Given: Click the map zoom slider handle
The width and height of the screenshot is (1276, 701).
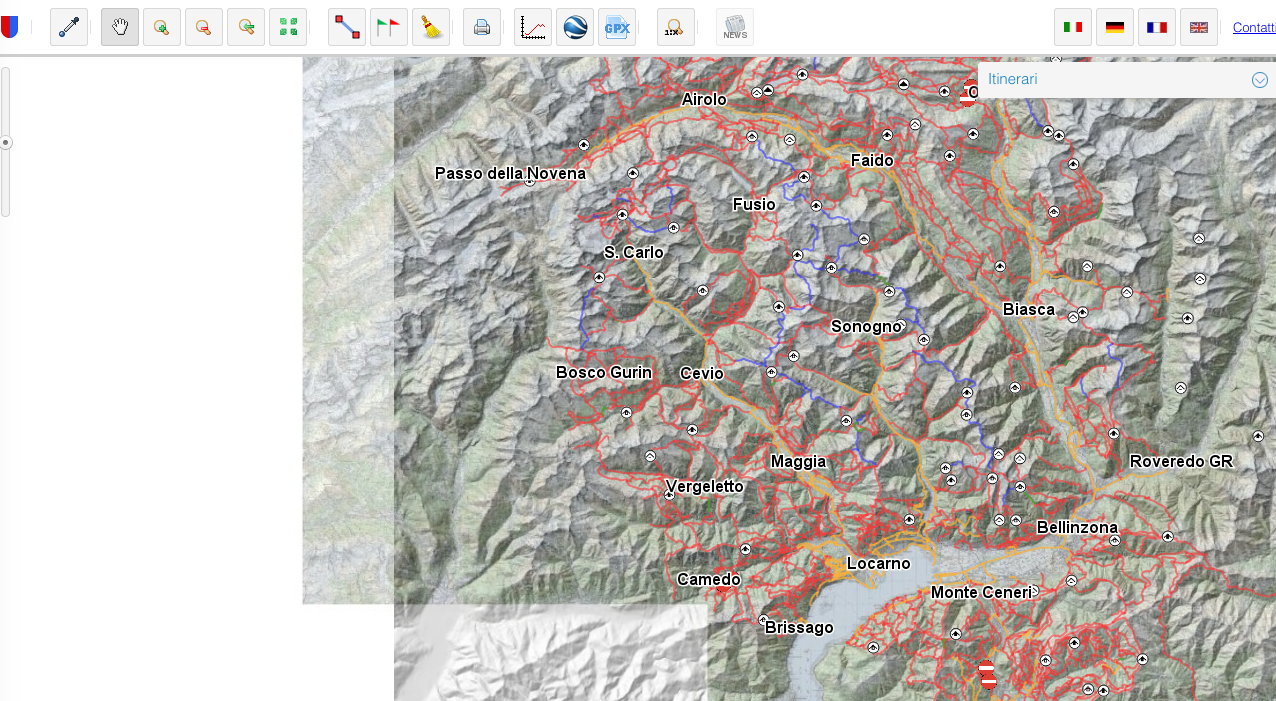Looking at the screenshot, I should click(x=6, y=142).
